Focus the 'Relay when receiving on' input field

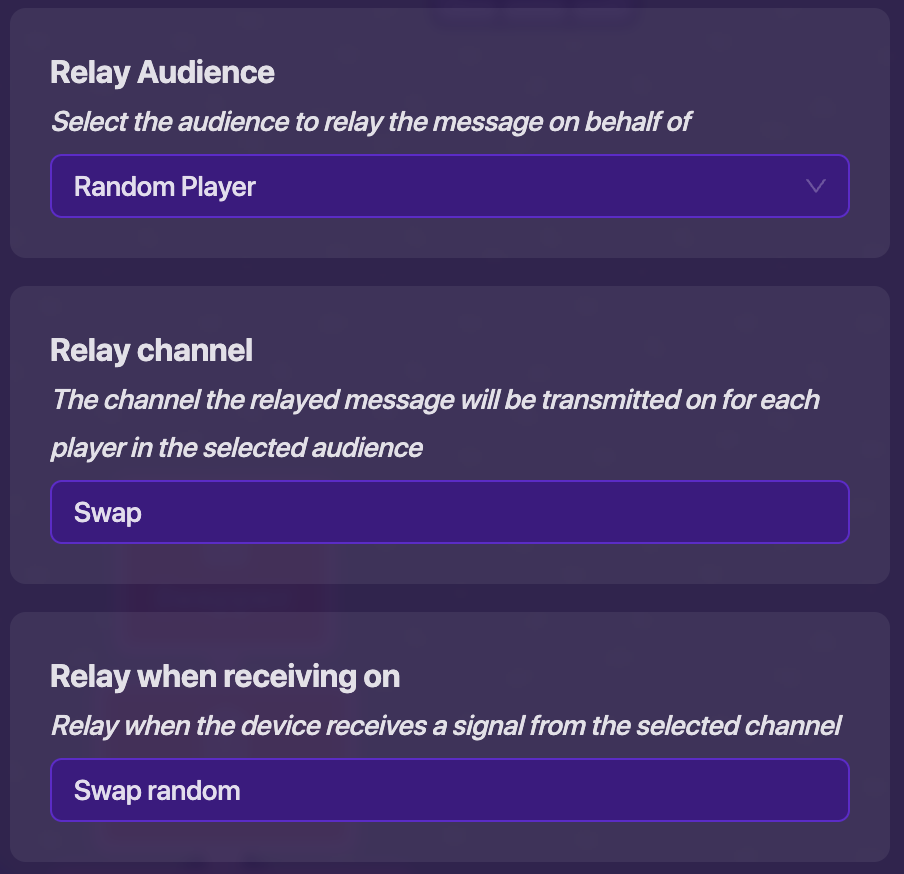pos(449,790)
